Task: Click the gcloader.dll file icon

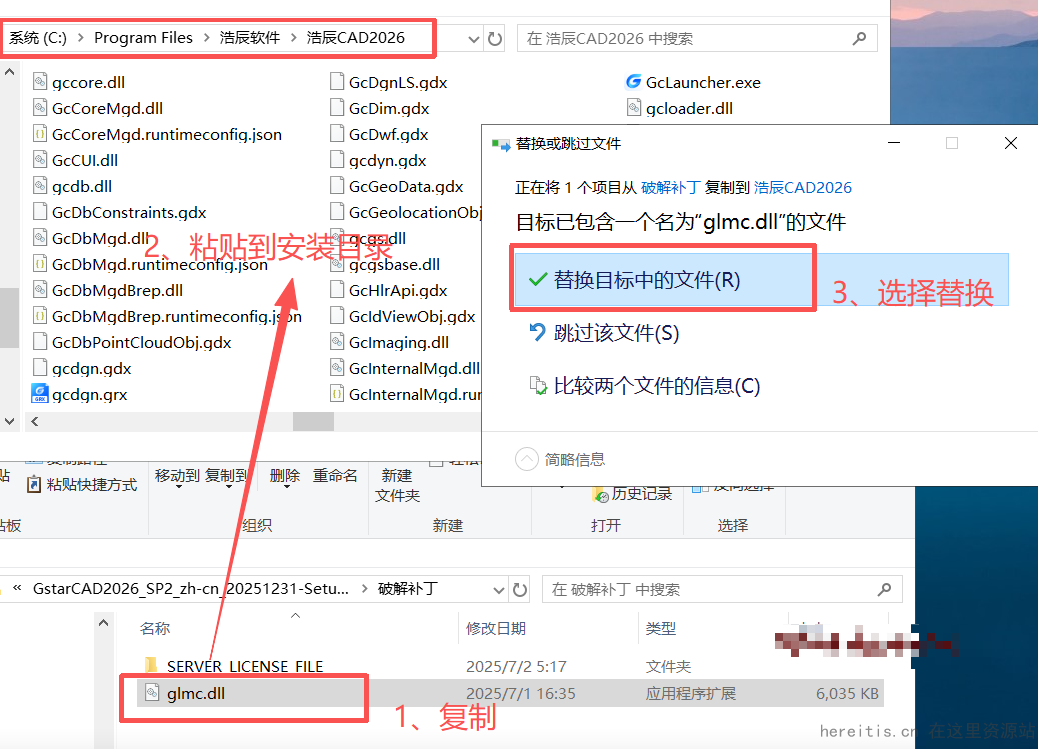Action: click(634, 108)
